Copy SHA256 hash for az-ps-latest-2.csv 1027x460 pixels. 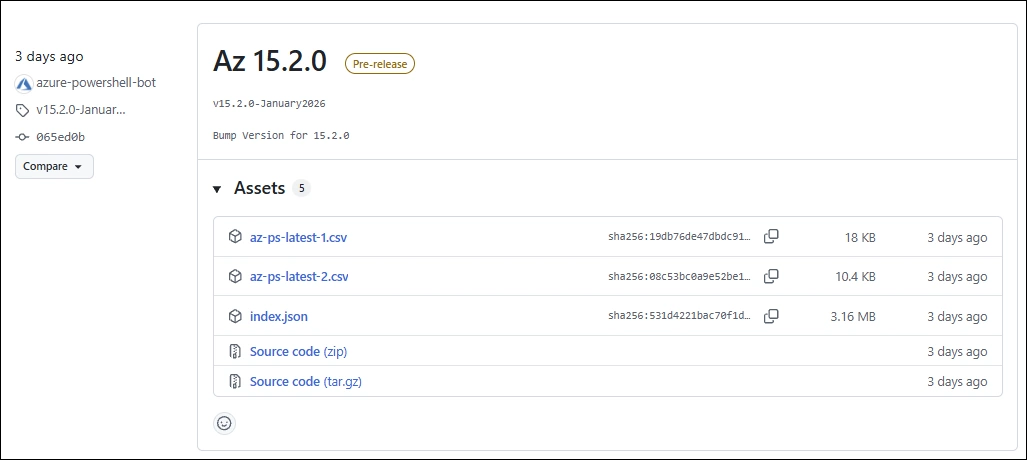pyautogui.click(x=771, y=276)
